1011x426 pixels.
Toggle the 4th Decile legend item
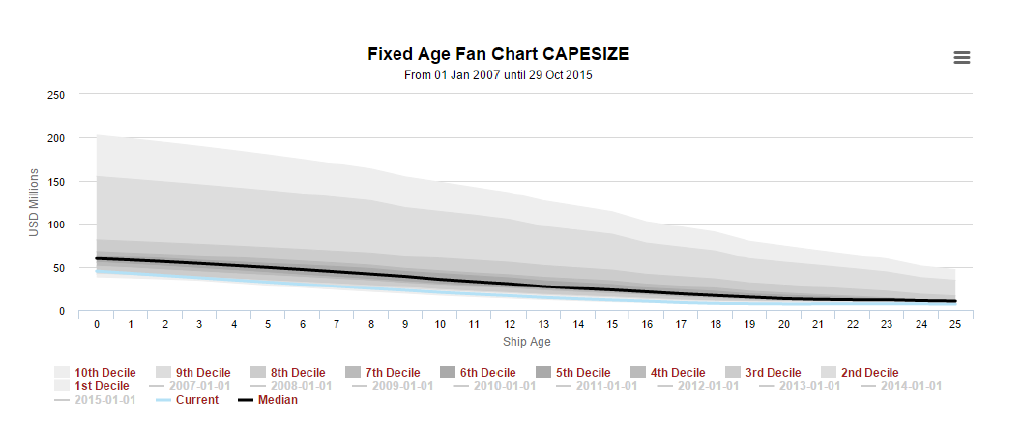pos(677,373)
